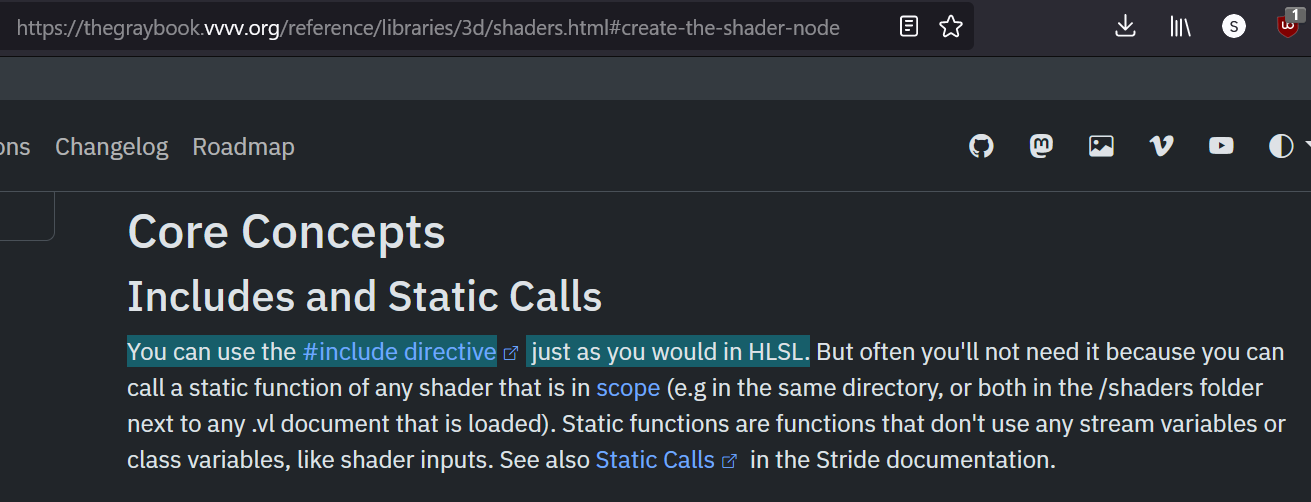Click the Includes and Static Calls heading

pos(364,296)
